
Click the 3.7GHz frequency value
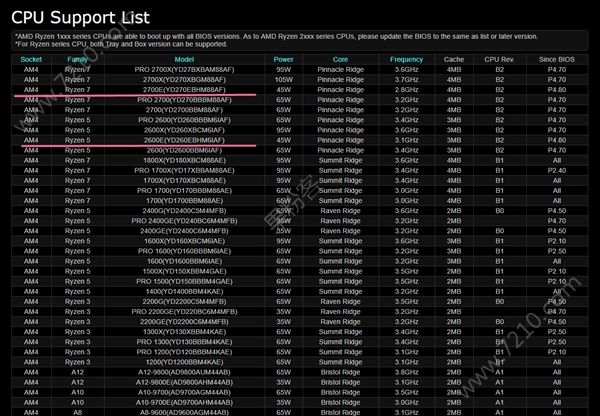pyautogui.click(x=406, y=80)
